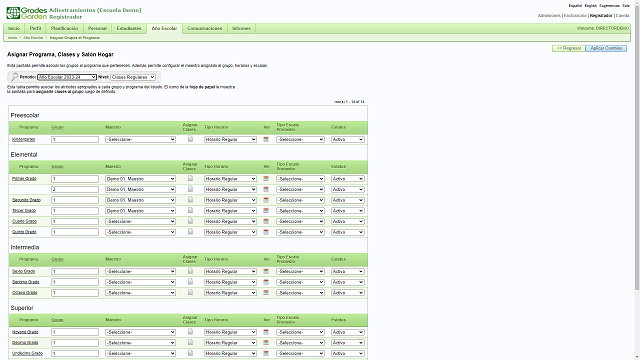View calendar icon for Cuarto Grado
Image resolution: width=640 pixels, height=360 pixels.
(266, 221)
